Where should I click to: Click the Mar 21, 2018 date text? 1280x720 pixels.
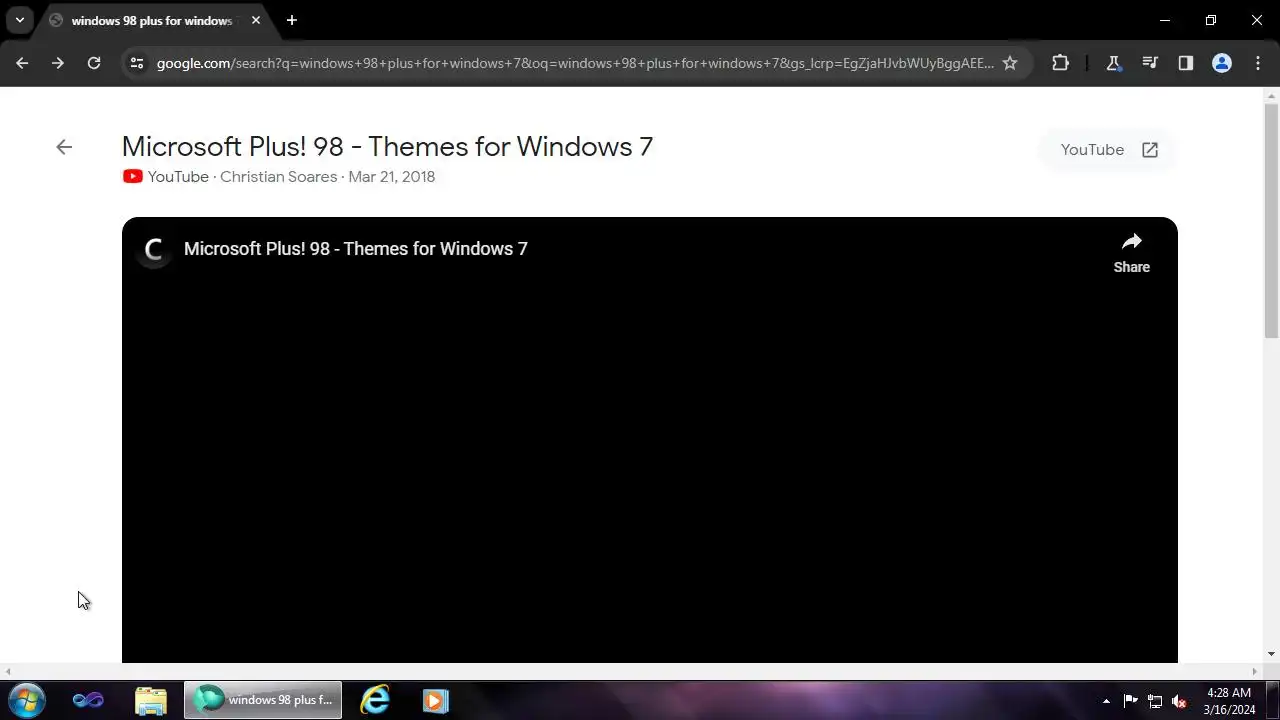click(392, 177)
